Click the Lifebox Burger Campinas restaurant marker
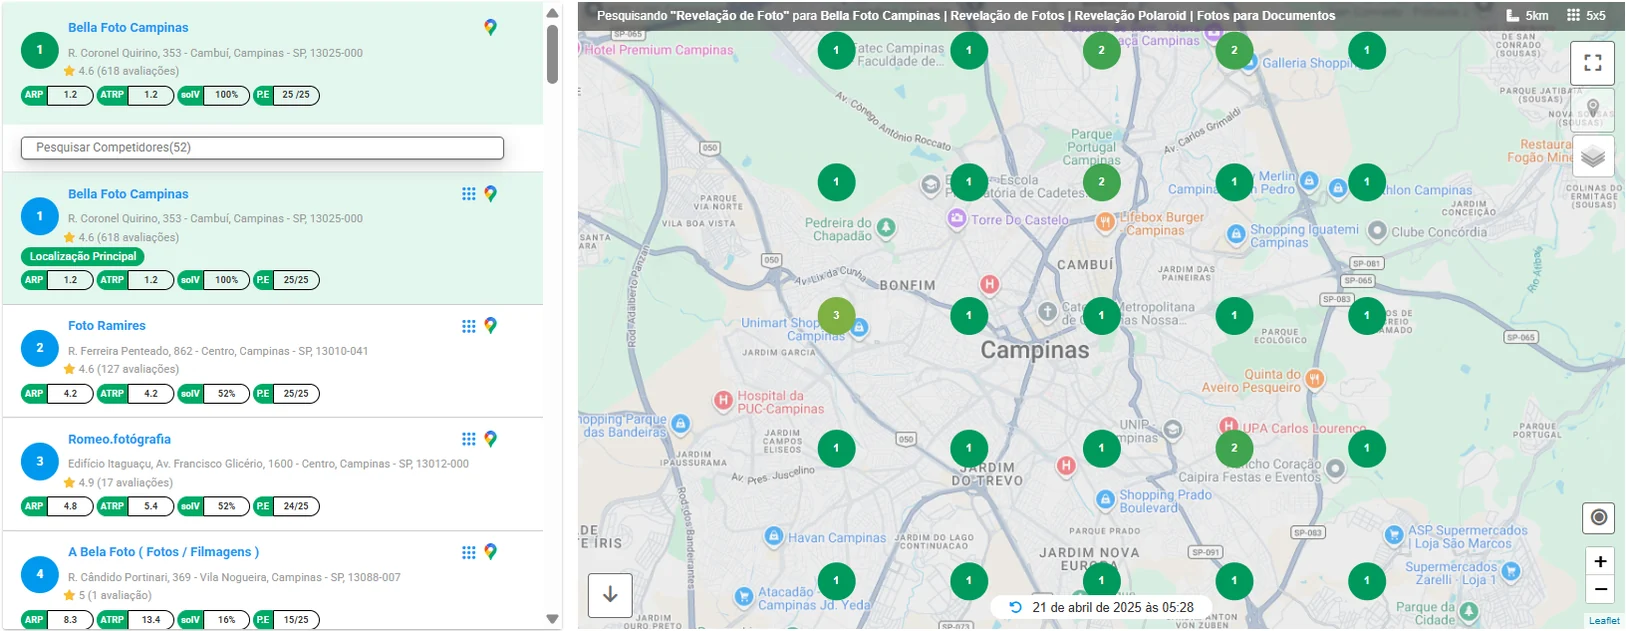This screenshot has height=631, width=1626. [x=1105, y=222]
